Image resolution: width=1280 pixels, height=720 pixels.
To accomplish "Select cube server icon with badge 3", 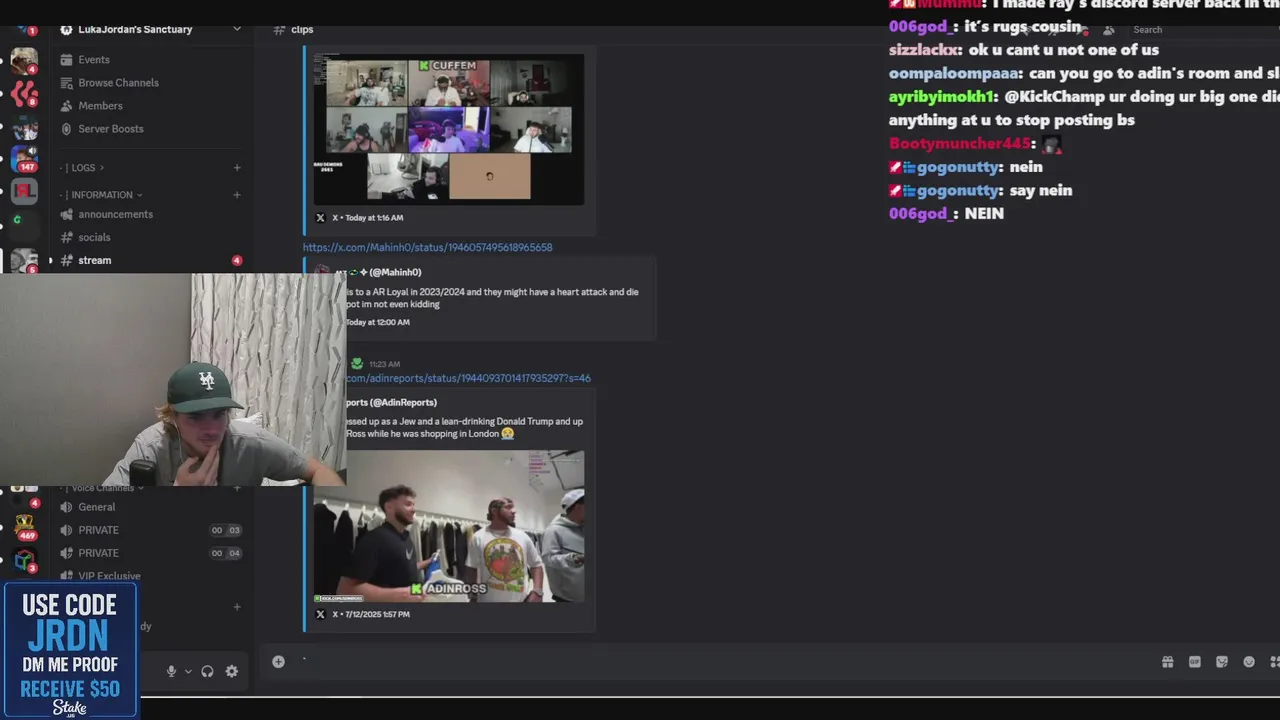I will click(x=24, y=559).
